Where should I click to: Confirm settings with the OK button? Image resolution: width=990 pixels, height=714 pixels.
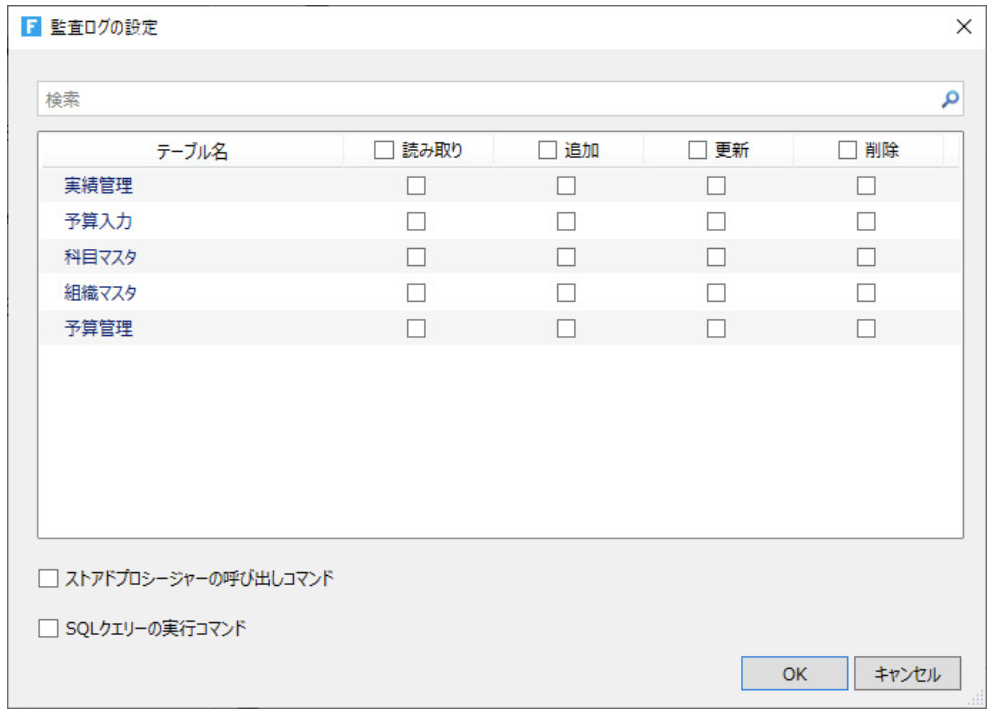(x=794, y=673)
